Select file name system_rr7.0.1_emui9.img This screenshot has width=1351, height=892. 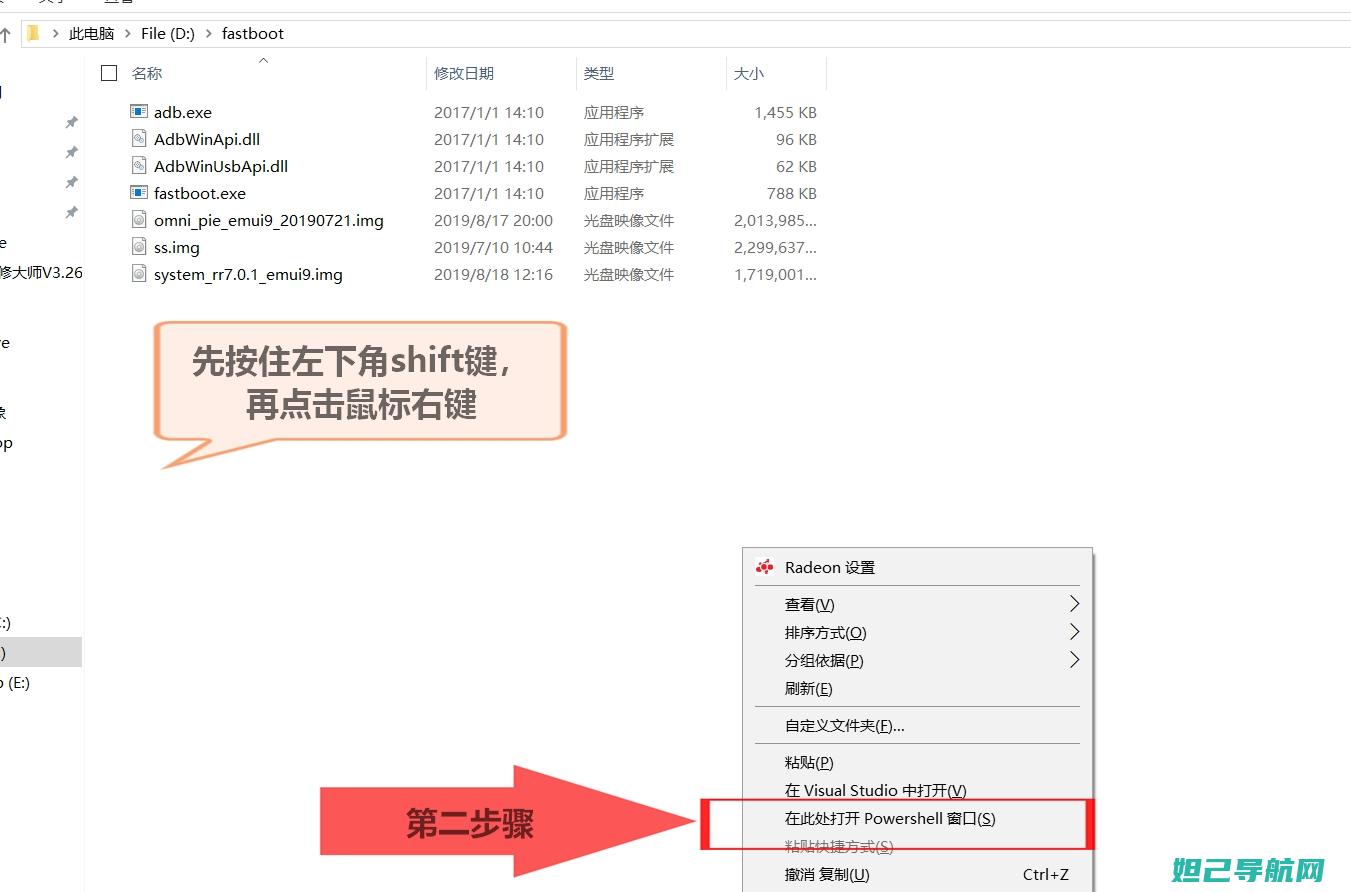(x=248, y=274)
